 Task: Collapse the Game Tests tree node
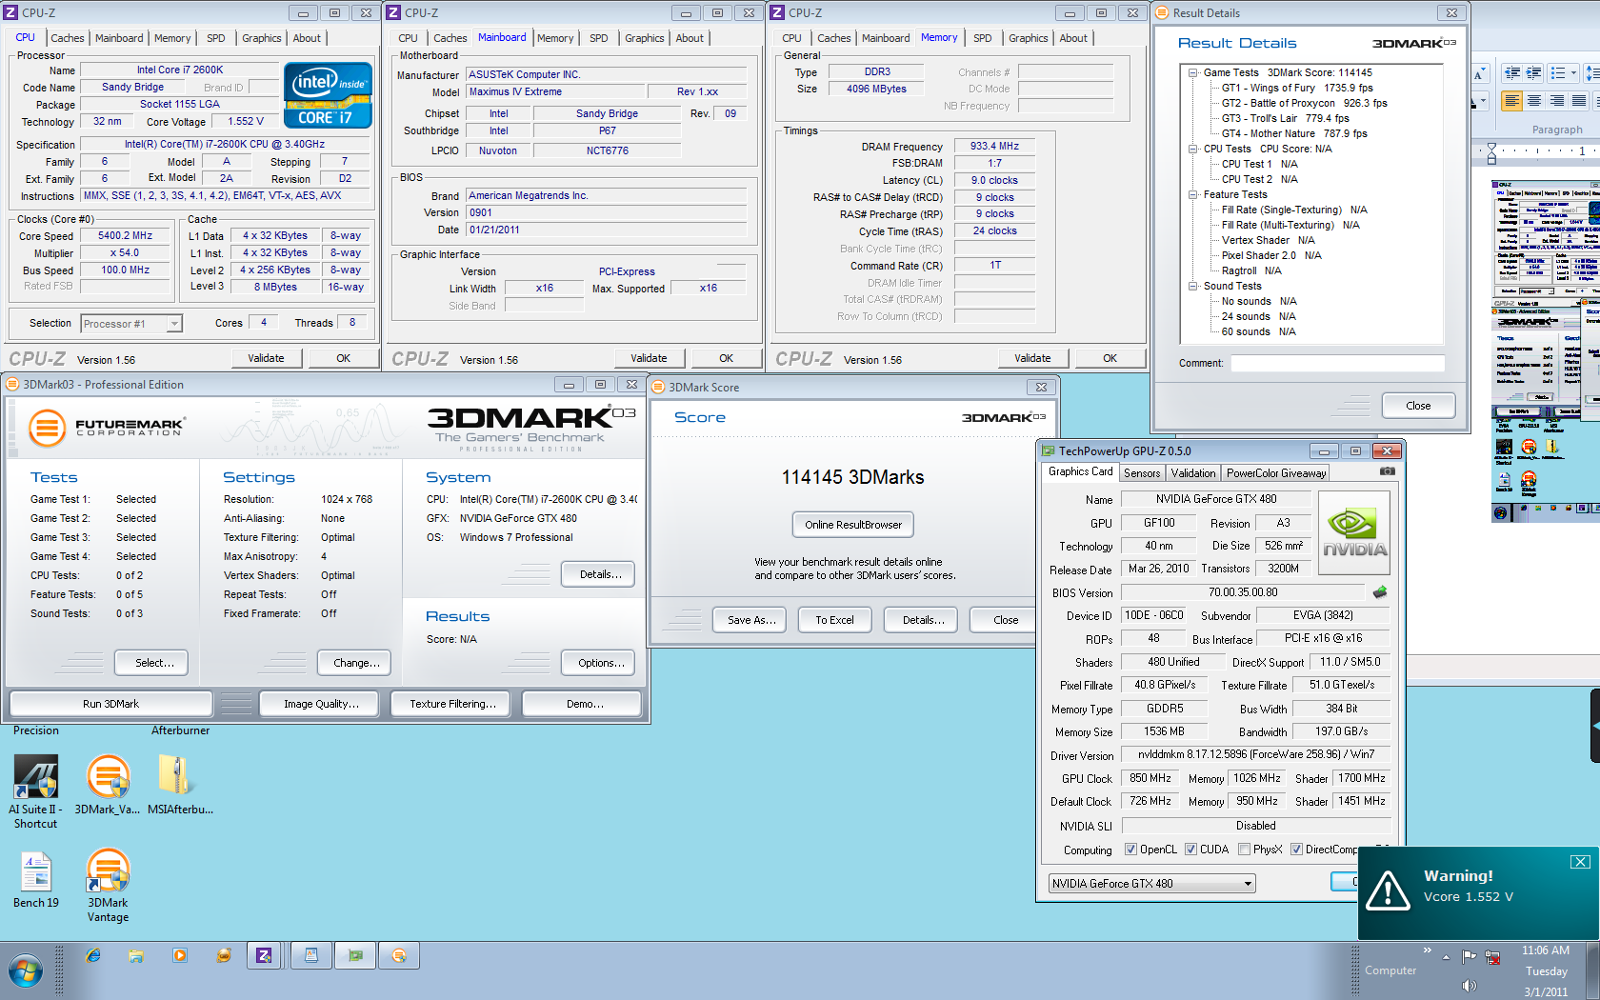click(x=1193, y=73)
